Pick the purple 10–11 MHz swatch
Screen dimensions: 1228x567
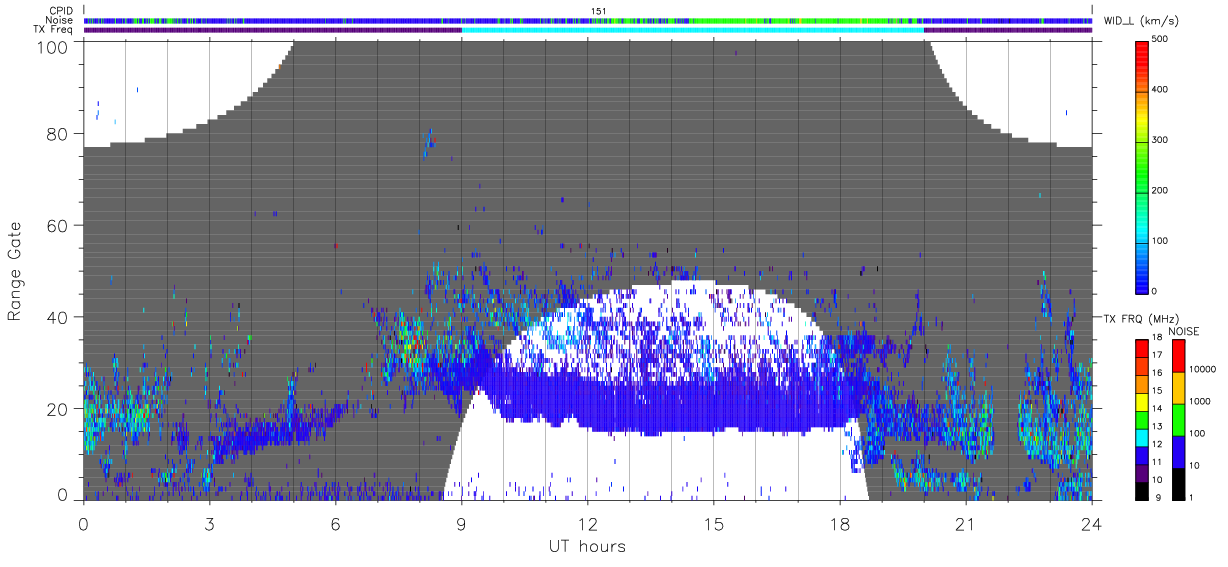(1142, 473)
